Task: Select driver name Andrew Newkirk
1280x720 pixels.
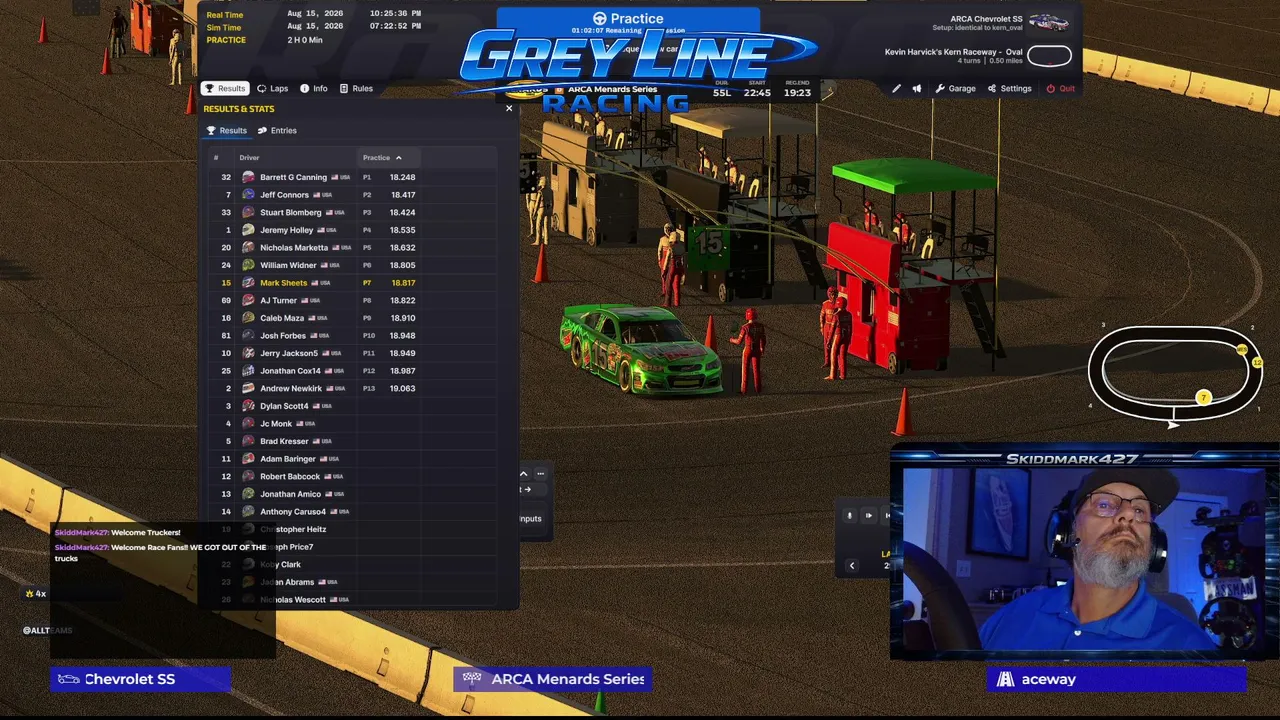Action: (291, 388)
